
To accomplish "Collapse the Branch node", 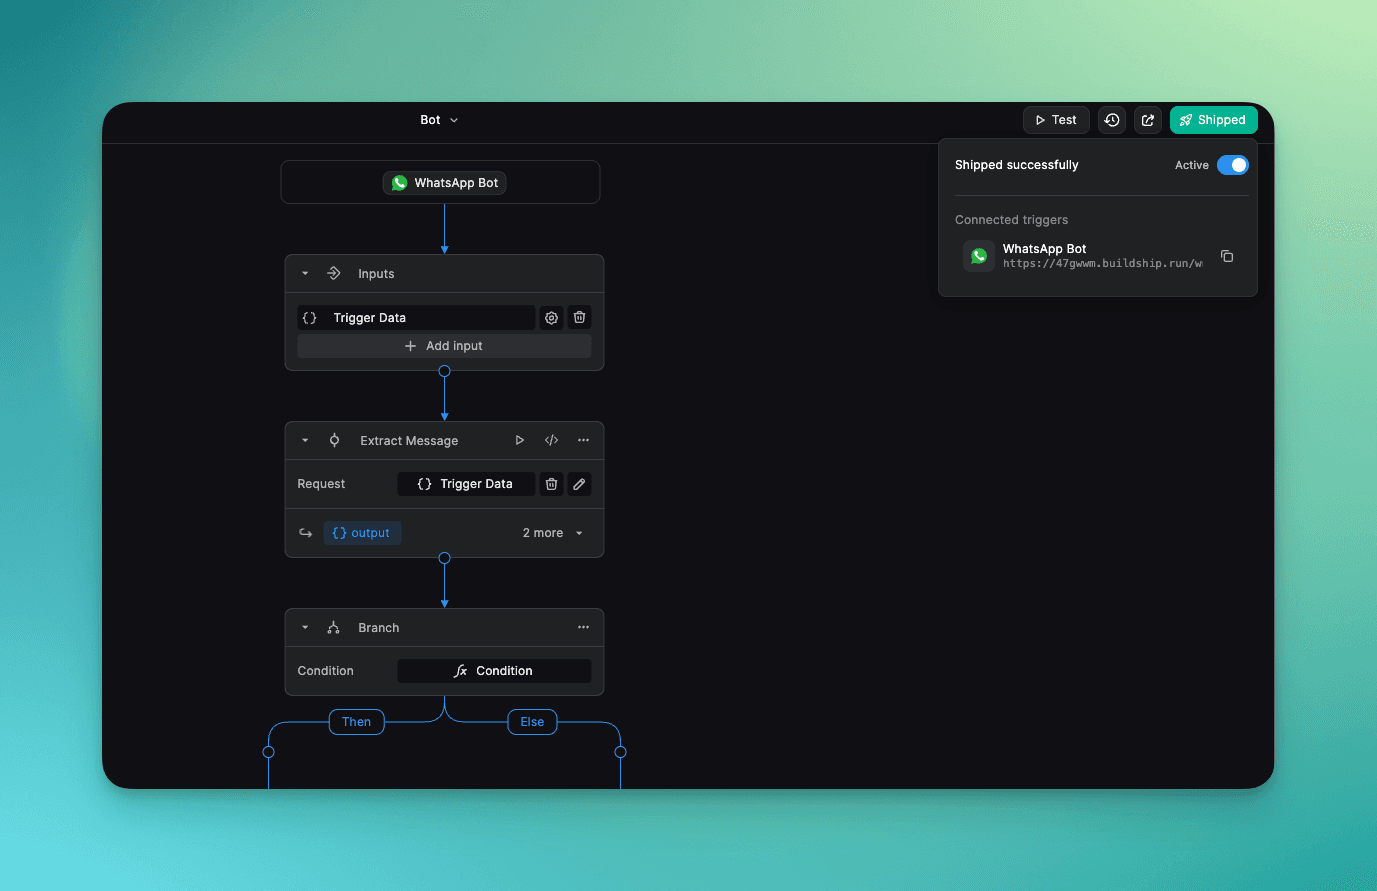I will pyautogui.click(x=305, y=627).
